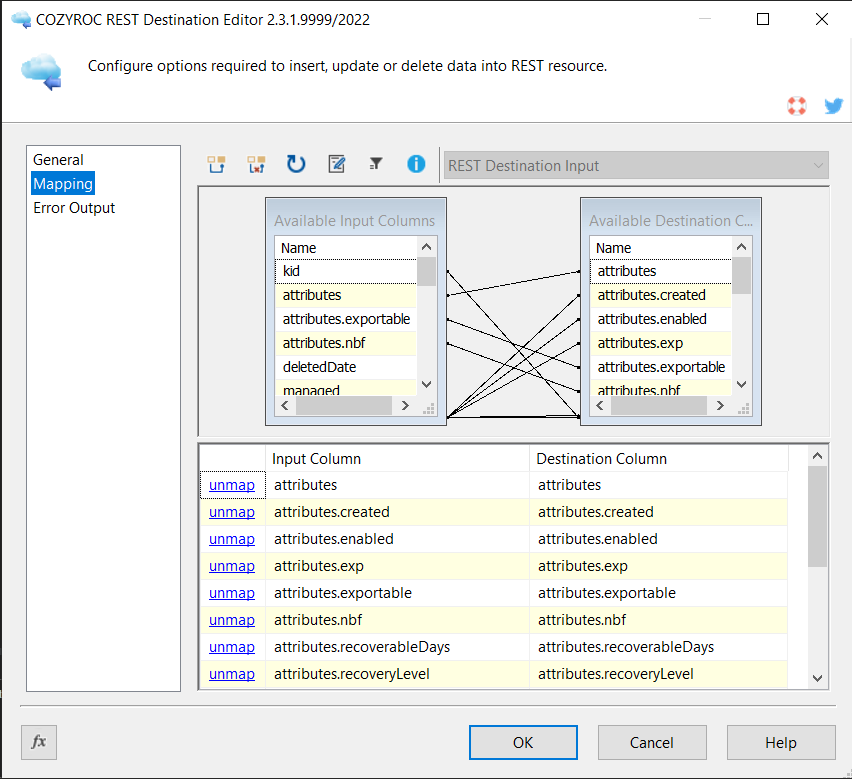Select the General page
The image size is (852, 779).
coord(58,160)
